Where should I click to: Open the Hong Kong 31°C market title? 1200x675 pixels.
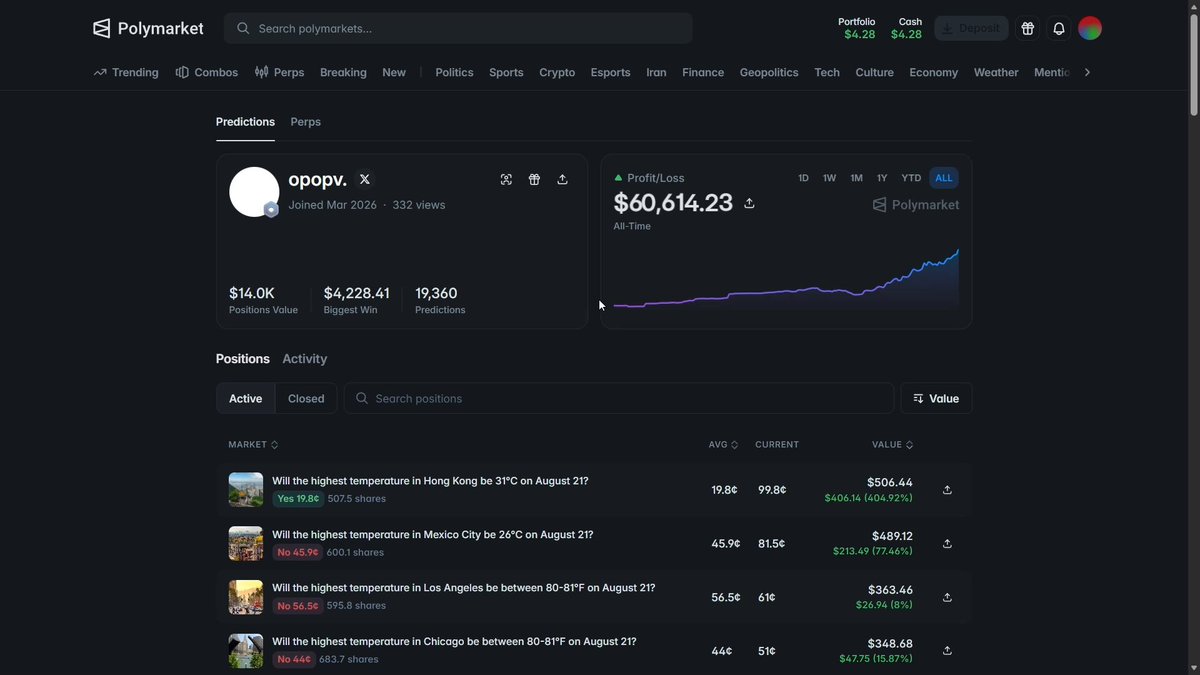pyautogui.click(x=430, y=481)
